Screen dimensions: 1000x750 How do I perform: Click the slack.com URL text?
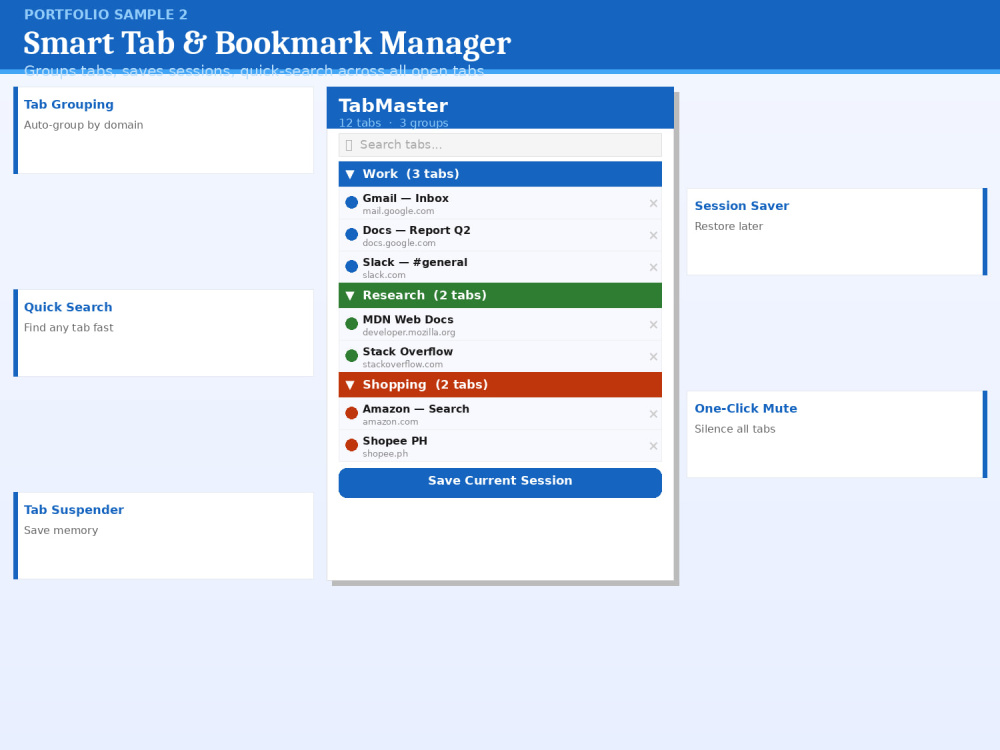(384, 275)
